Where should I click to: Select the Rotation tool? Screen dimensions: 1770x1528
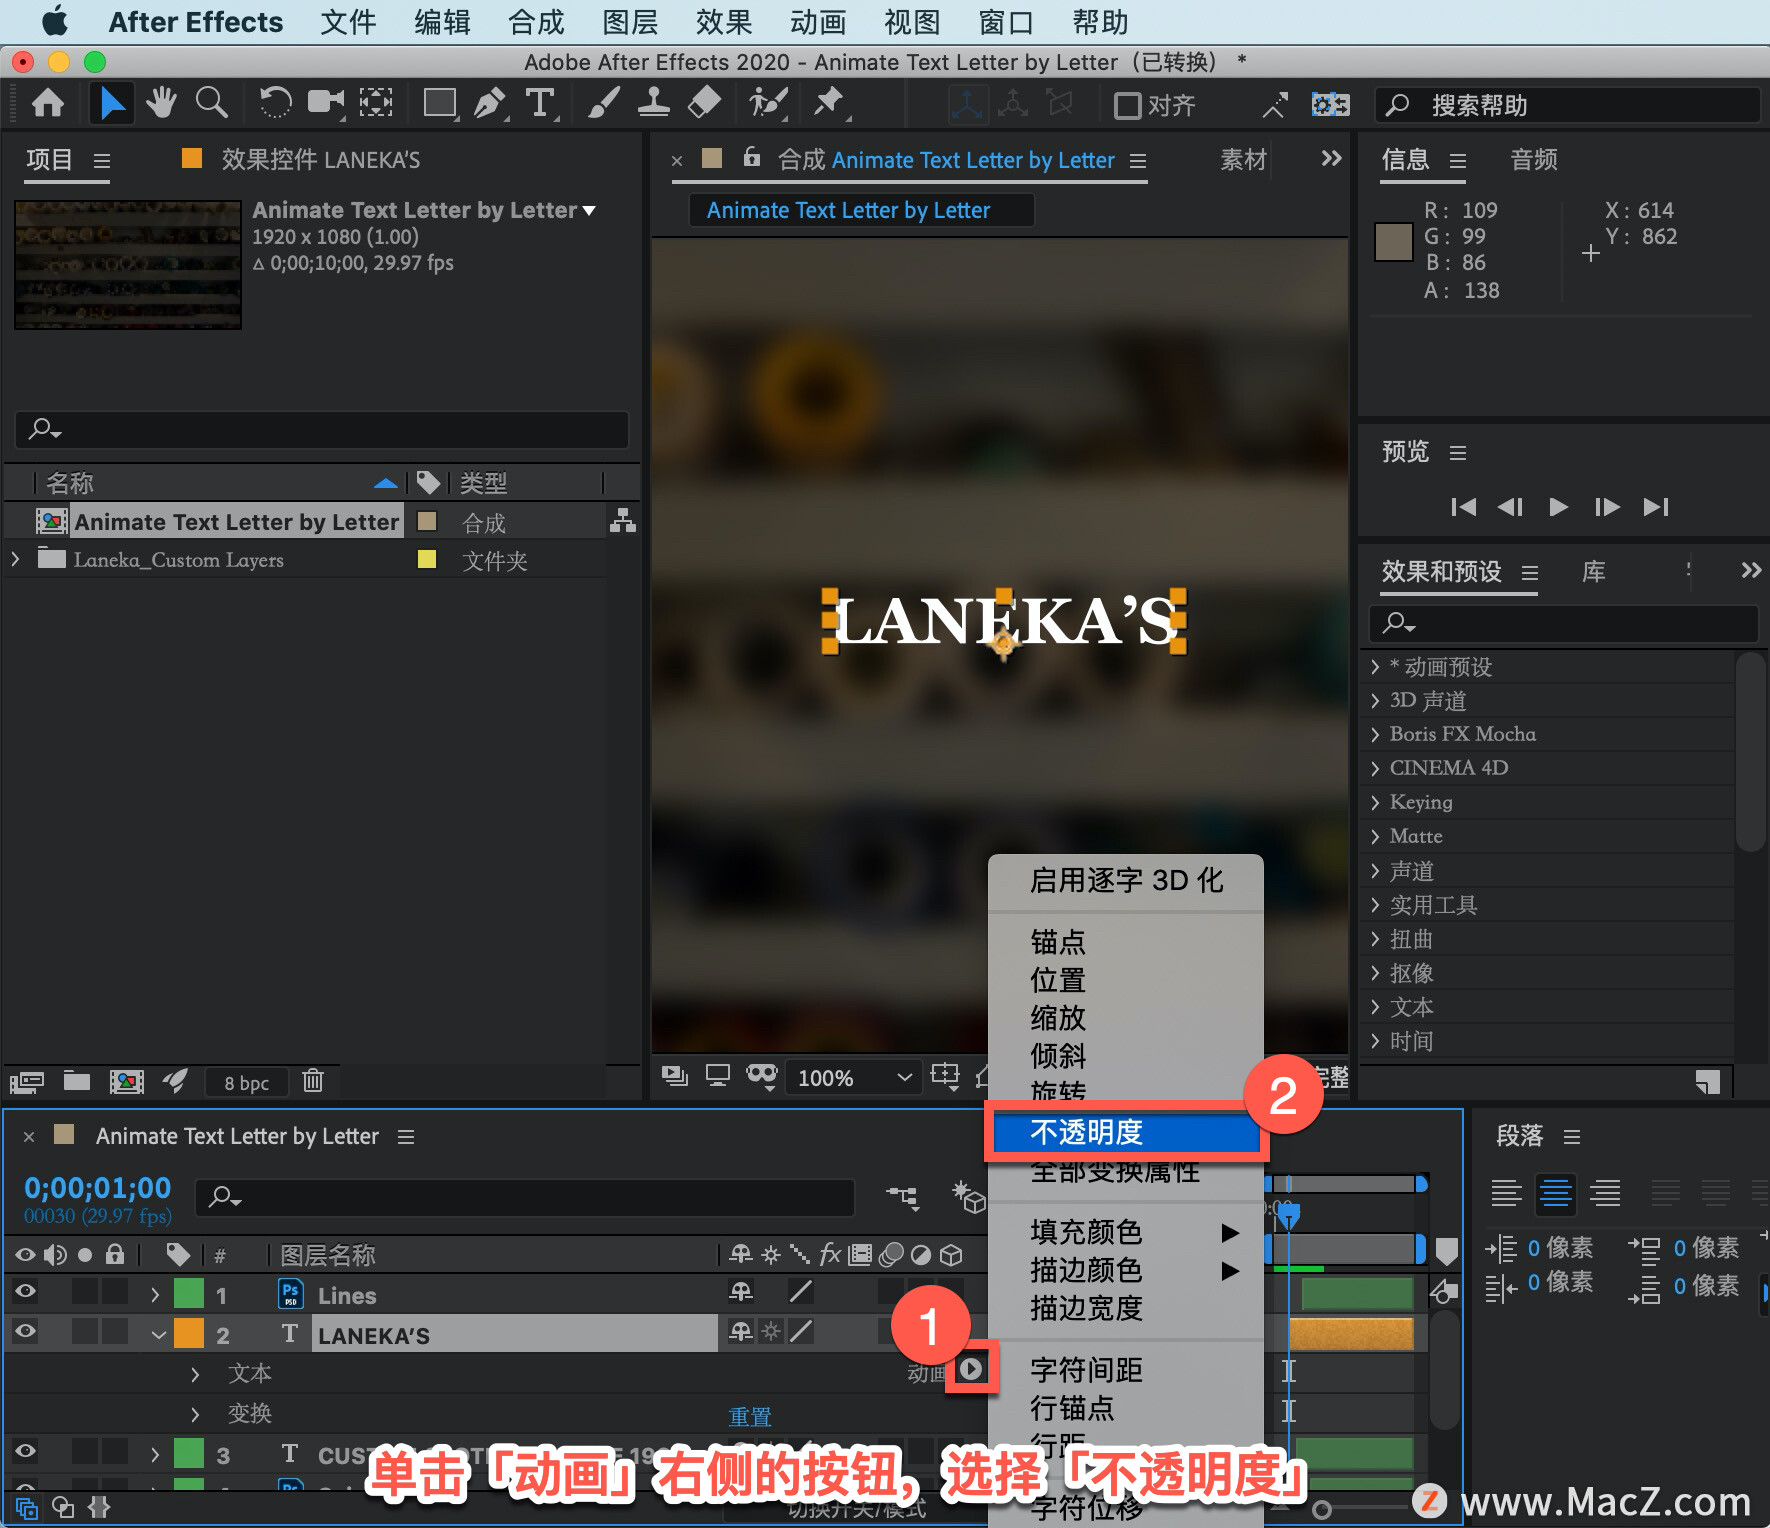(275, 103)
